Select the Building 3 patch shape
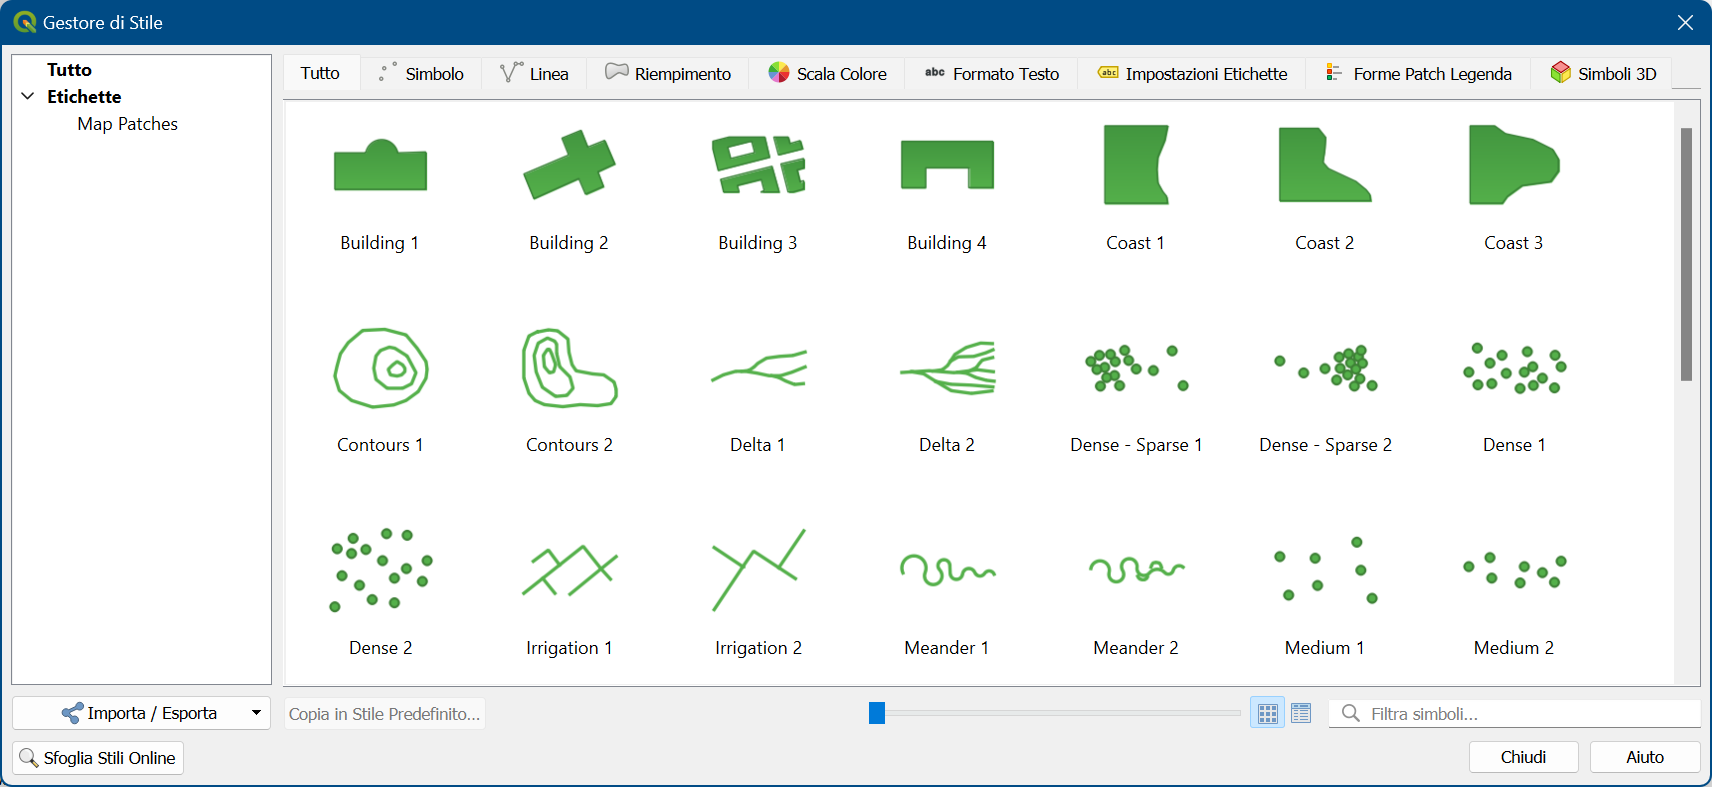 [758, 188]
